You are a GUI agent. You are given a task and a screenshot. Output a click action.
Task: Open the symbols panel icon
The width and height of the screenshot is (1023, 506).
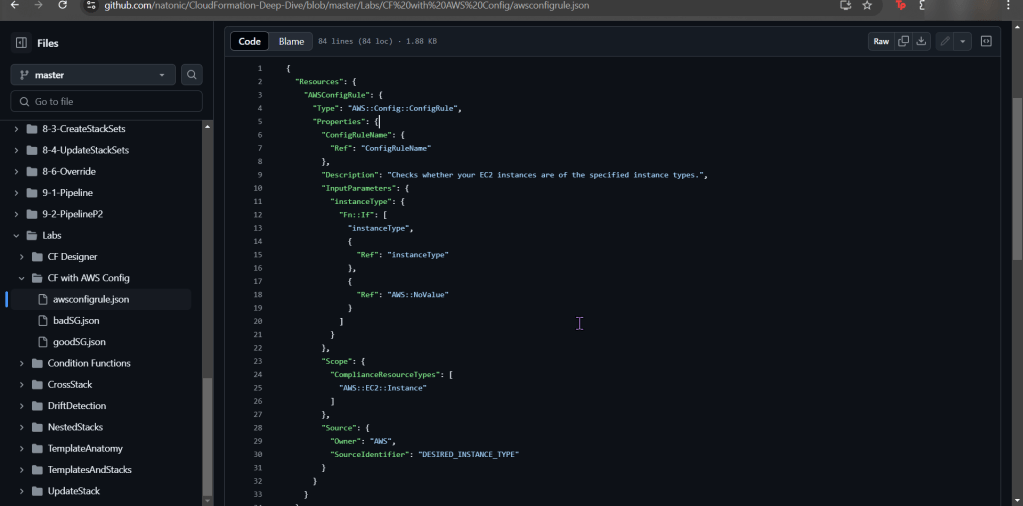pyautogui.click(x=986, y=42)
